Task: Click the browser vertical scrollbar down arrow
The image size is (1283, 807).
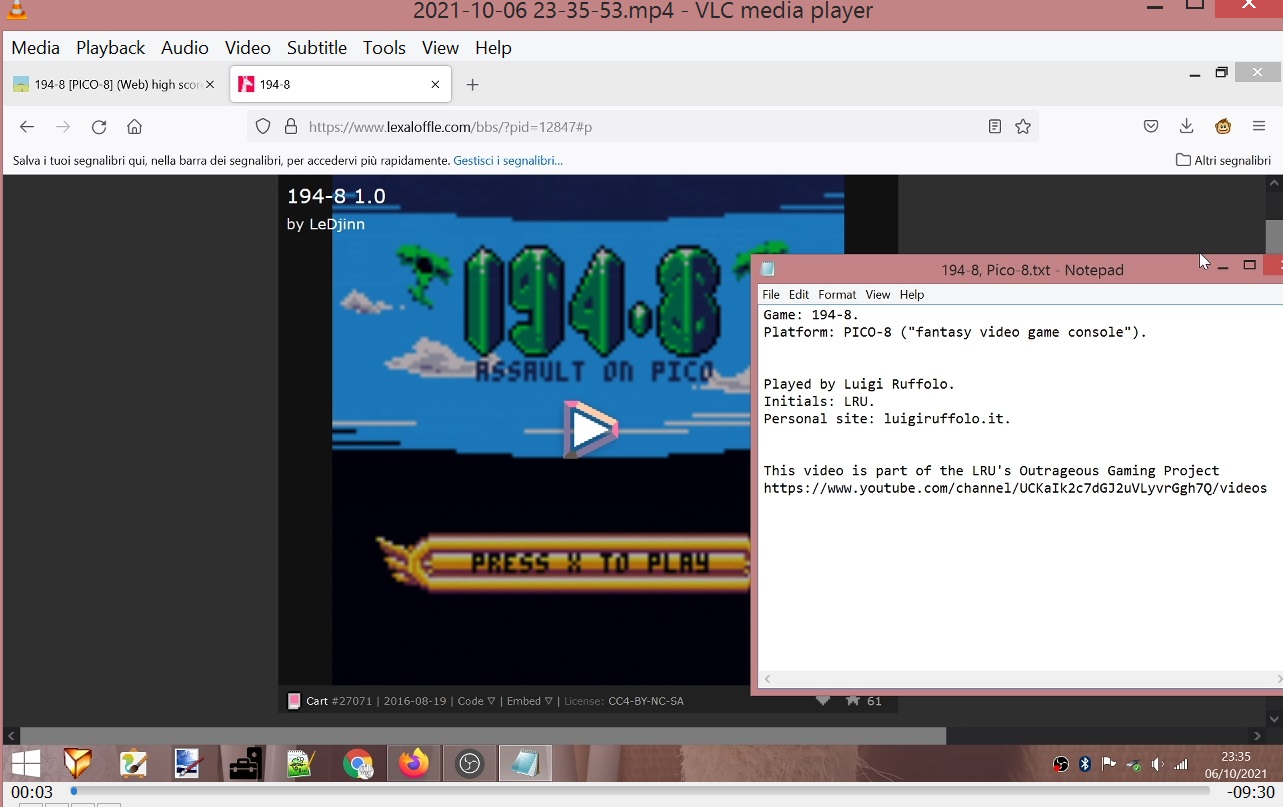Action: pyautogui.click(x=1274, y=718)
